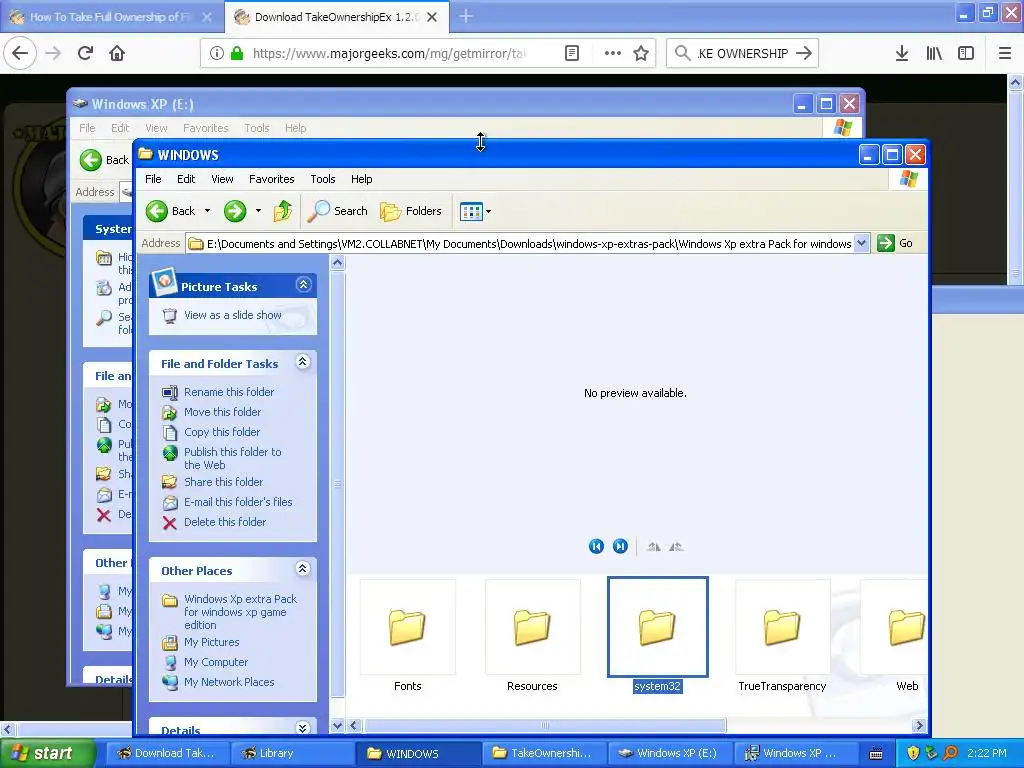Click E-mail this folder's files
This screenshot has height=768, width=1024.
pyautogui.click(x=238, y=502)
